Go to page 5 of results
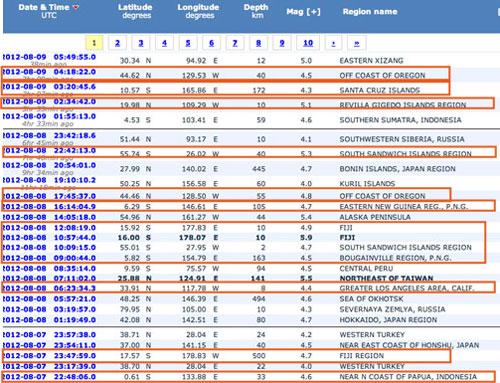Screen dimensions: 500x383 [x=188, y=43]
